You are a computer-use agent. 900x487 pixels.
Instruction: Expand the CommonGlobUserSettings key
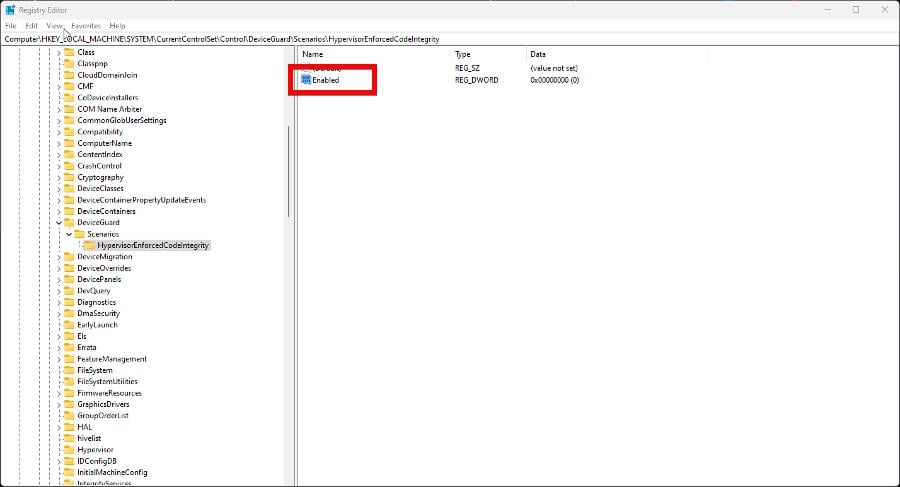(59, 121)
